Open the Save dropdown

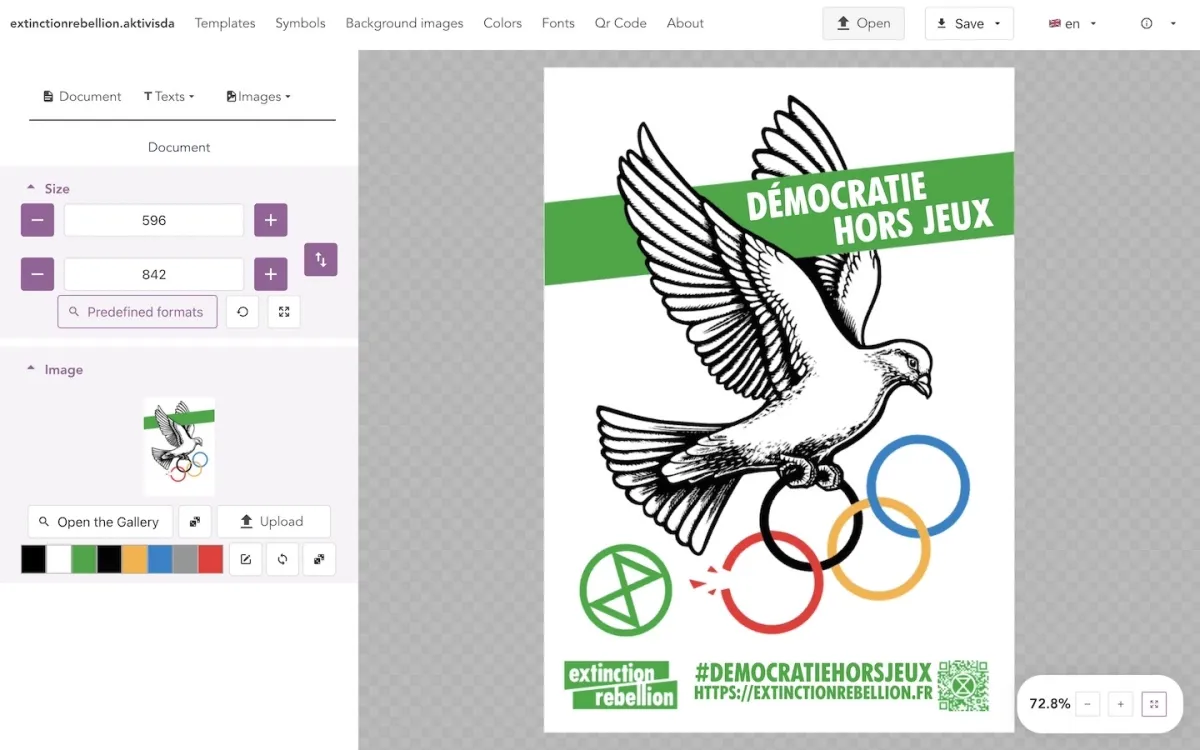pos(968,23)
